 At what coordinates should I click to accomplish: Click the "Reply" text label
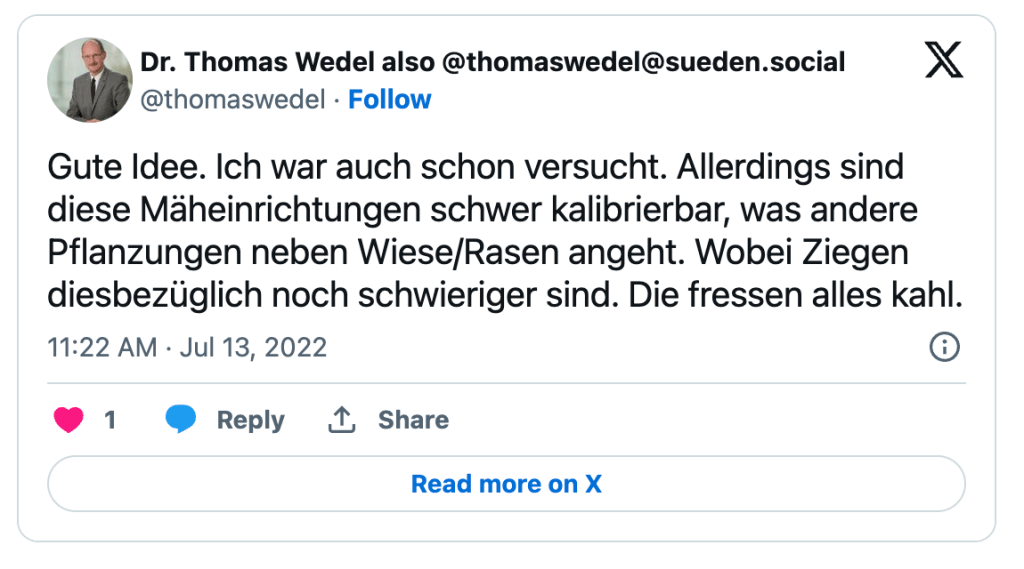click(x=250, y=420)
